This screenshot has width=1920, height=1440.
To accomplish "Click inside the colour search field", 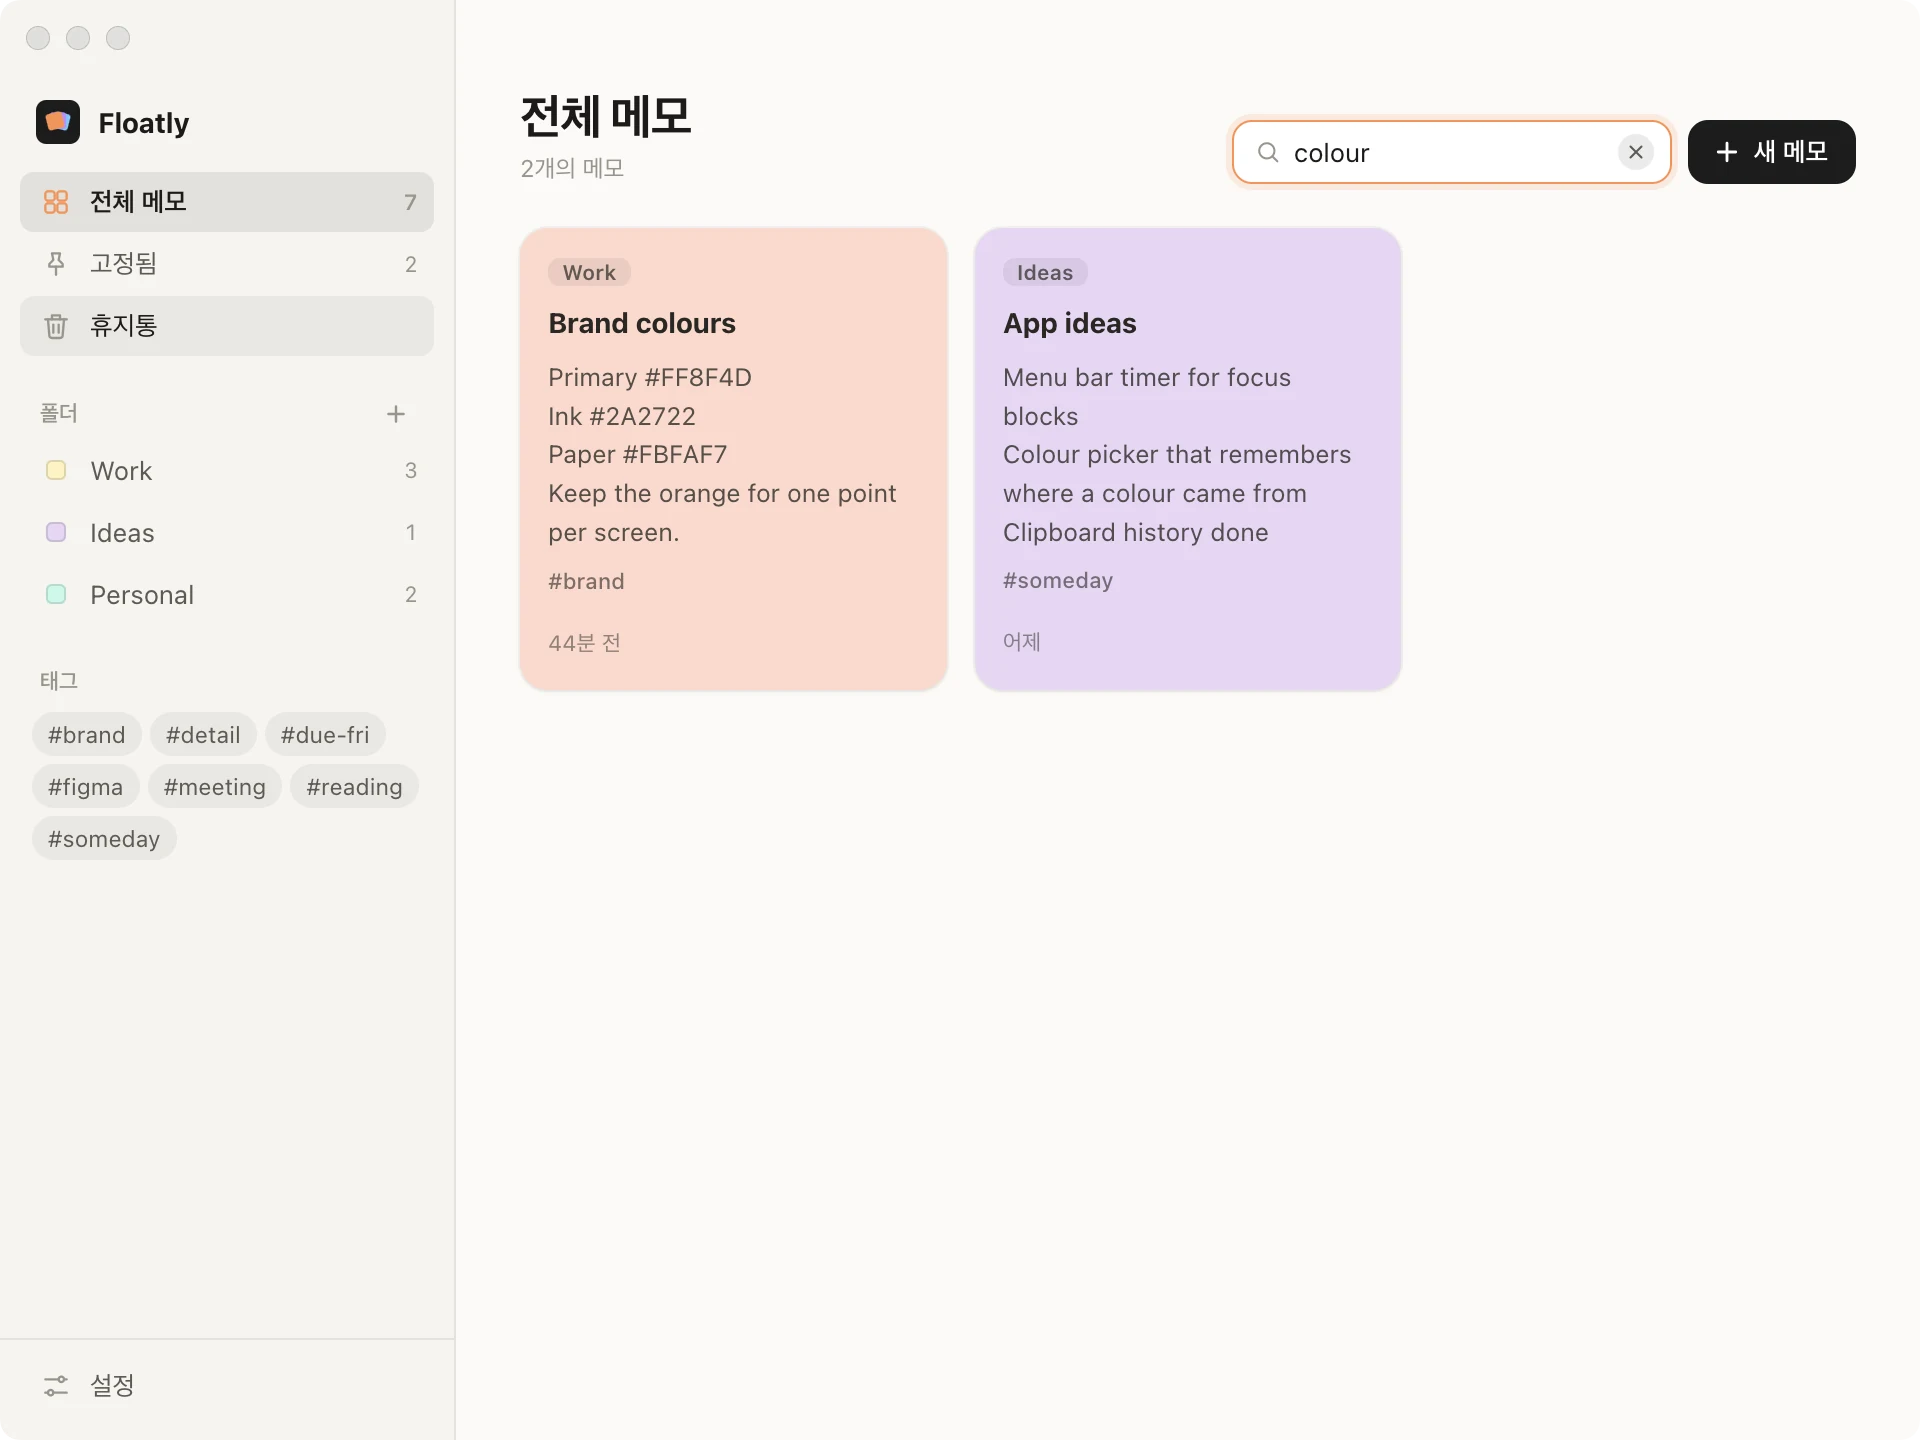I will tap(1451, 152).
